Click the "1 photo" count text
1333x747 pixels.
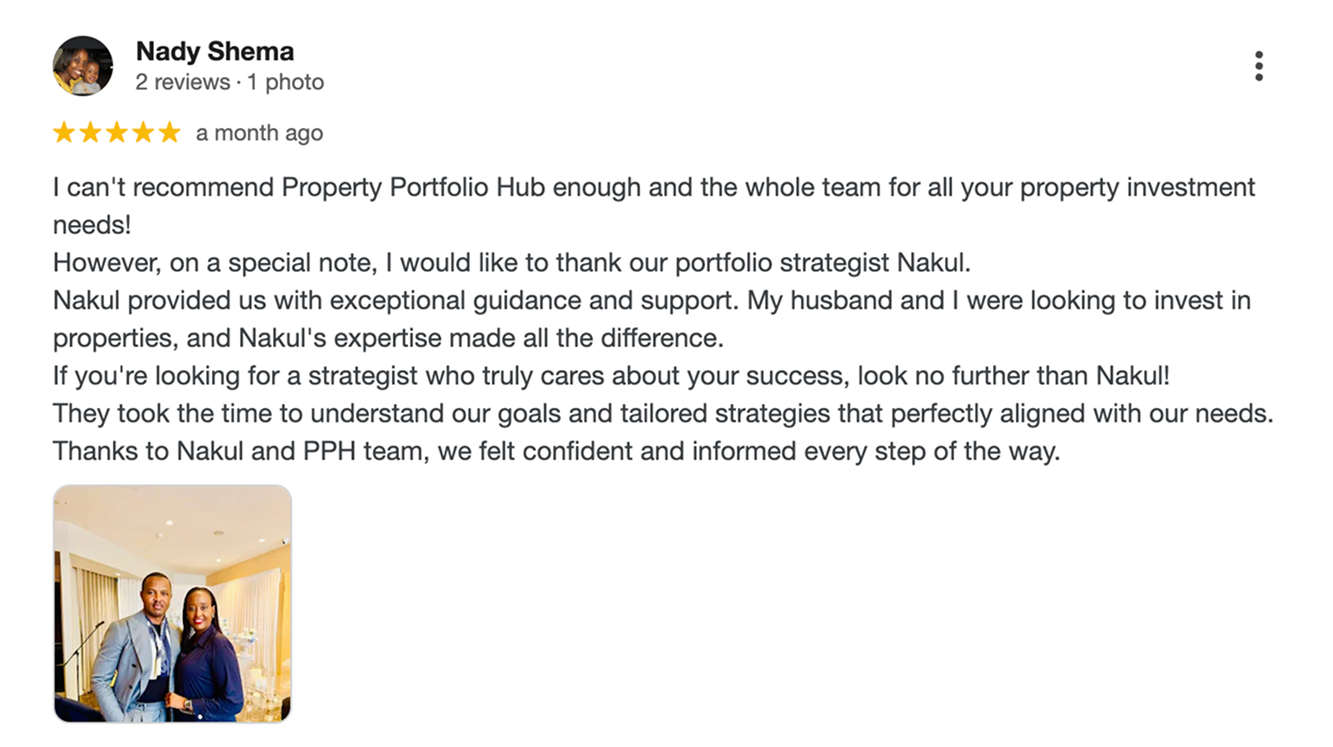pyautogui.click(x=286, y=82)
